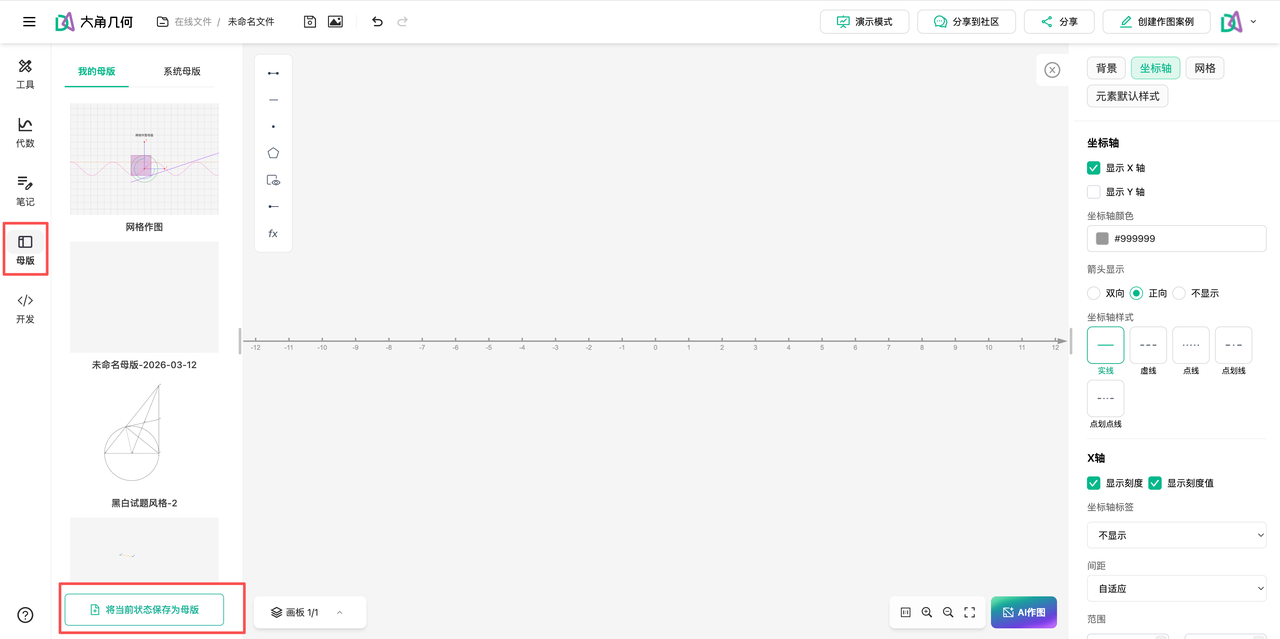Uncheck the 显示刻度值 checkbox
Viewport: 1280px width, 639px height.
[x=1155, y=483]
